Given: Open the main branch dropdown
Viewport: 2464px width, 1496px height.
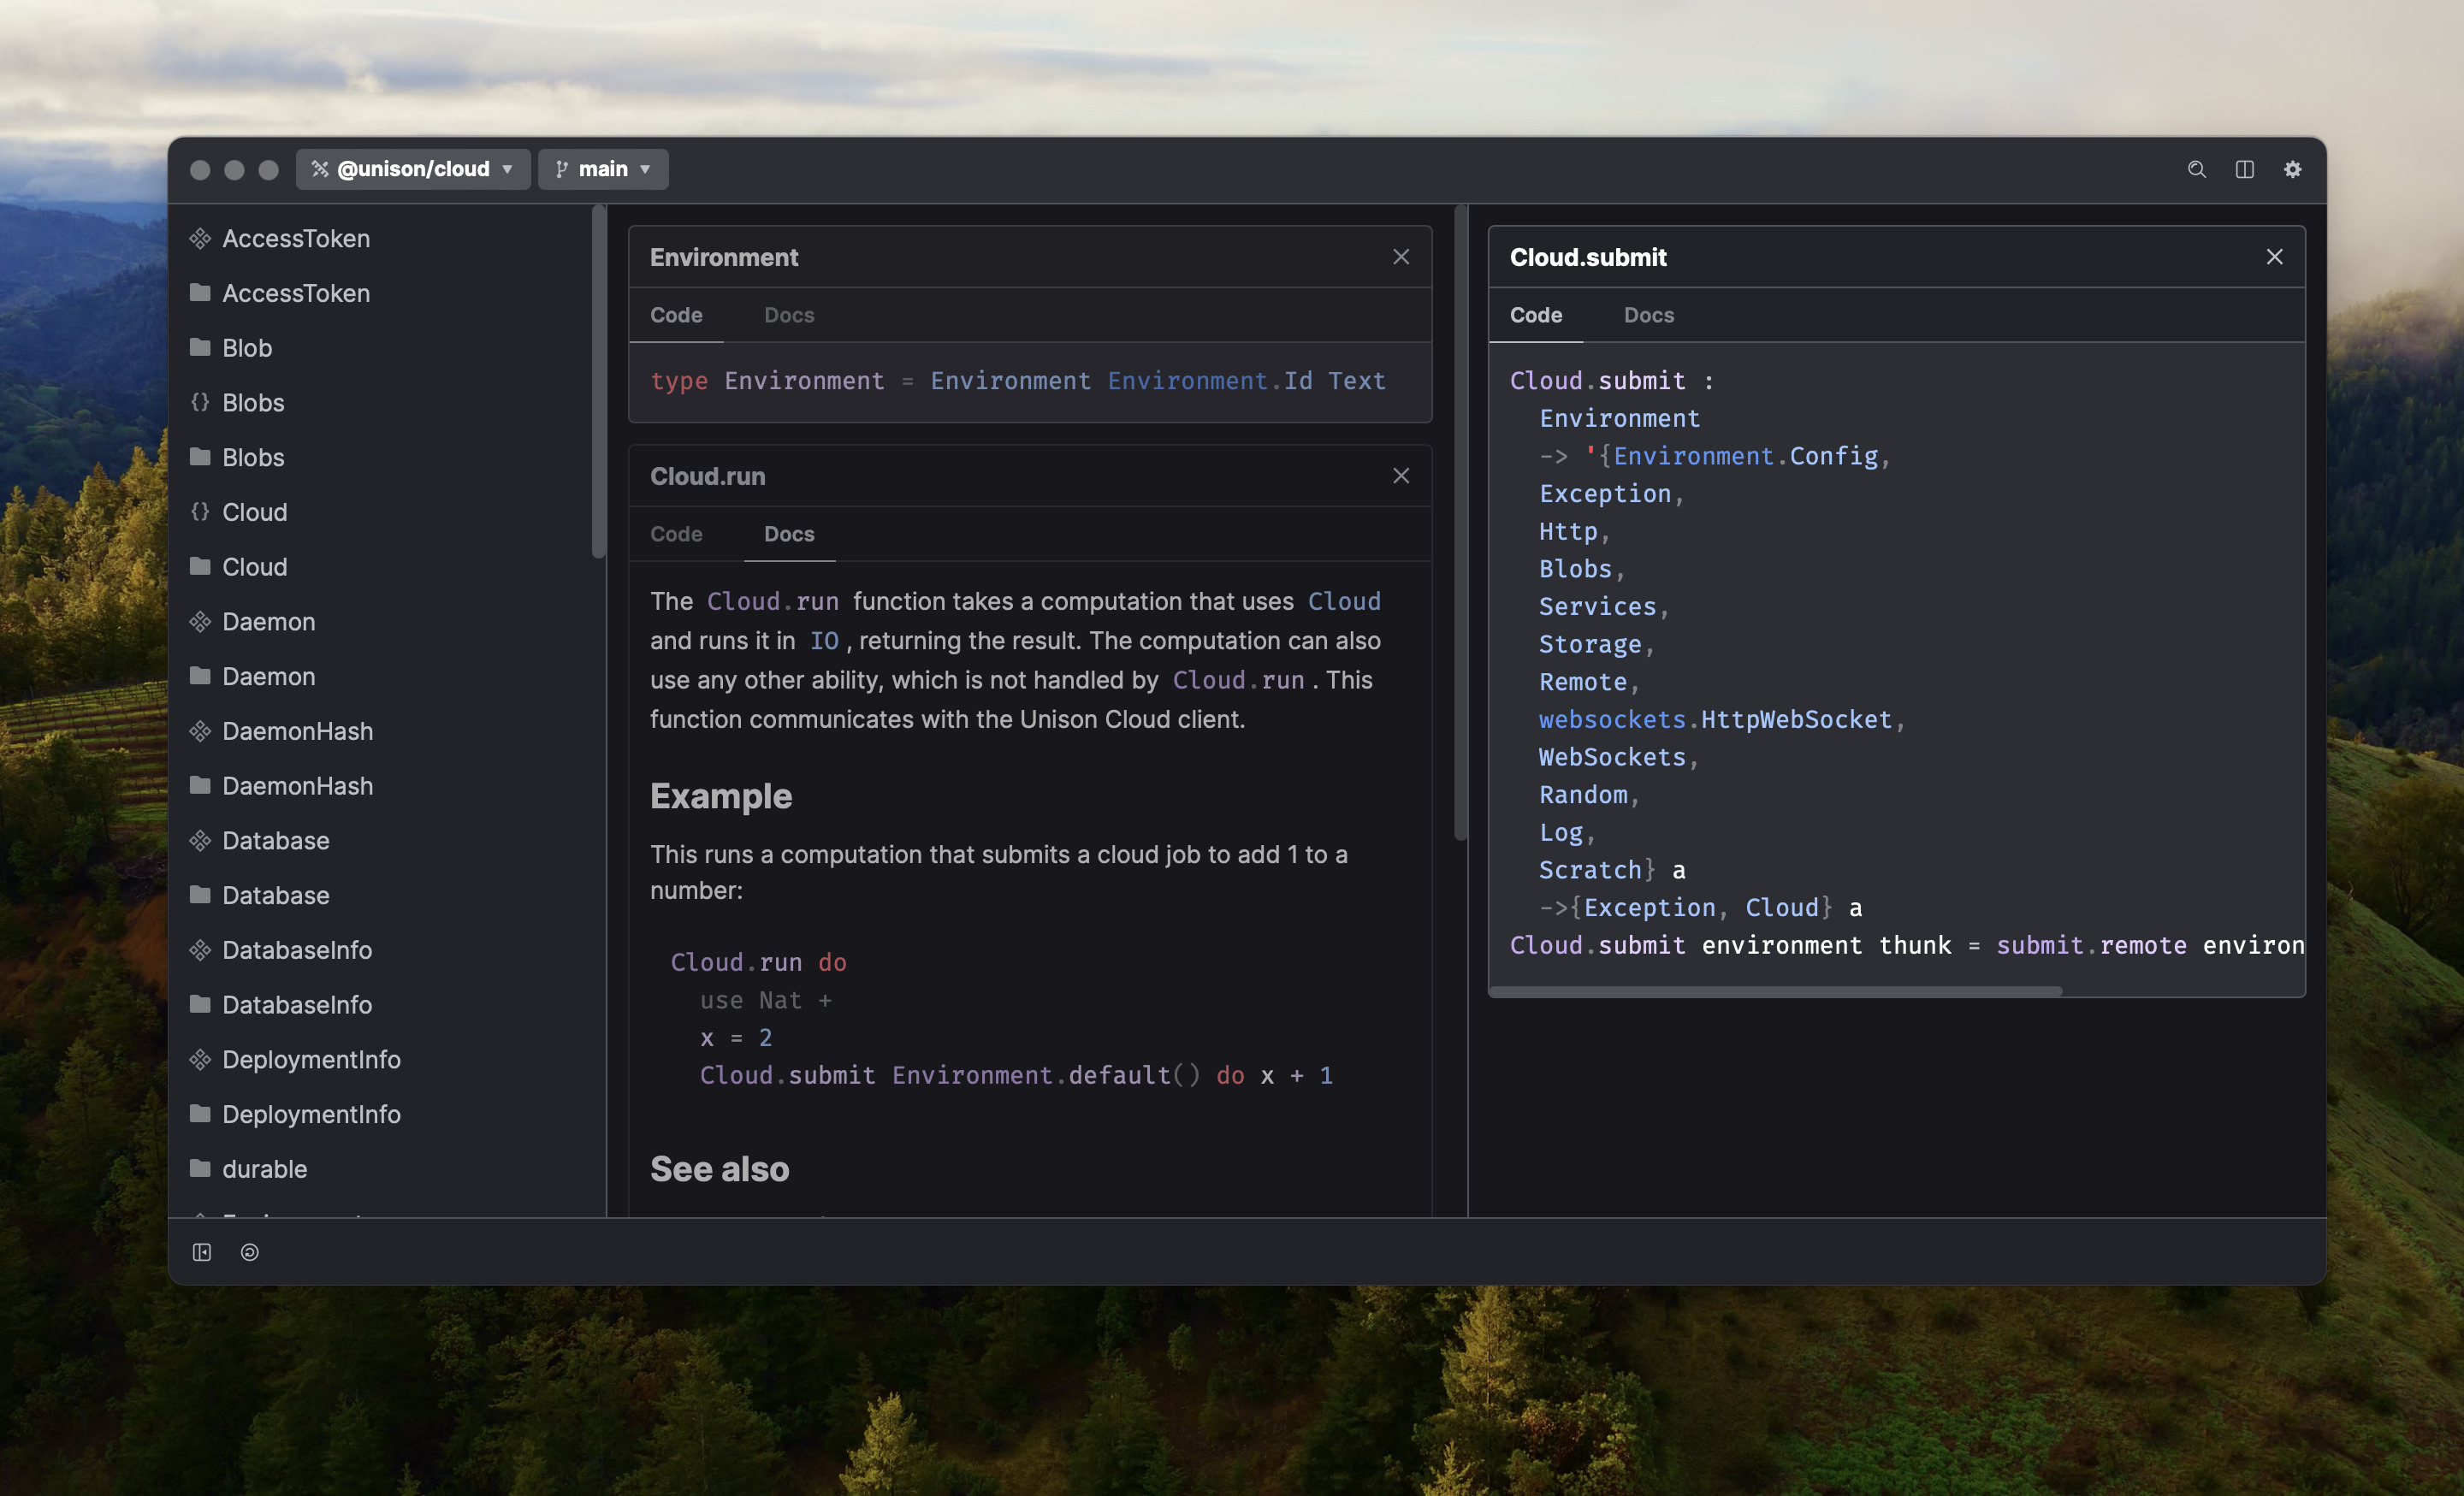Looking at the screenshot, I should click(x=603, y=169).
